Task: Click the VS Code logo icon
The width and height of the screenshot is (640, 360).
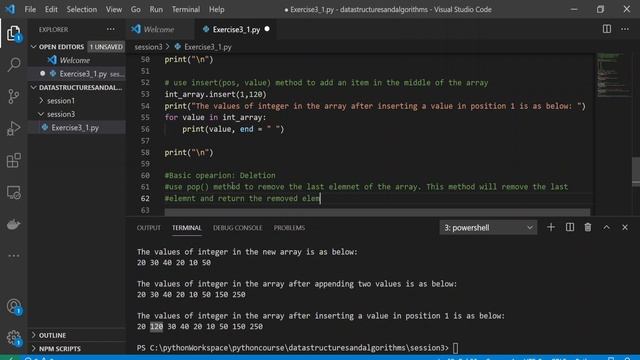Action: pyautogui.click(x=10, y=9)
